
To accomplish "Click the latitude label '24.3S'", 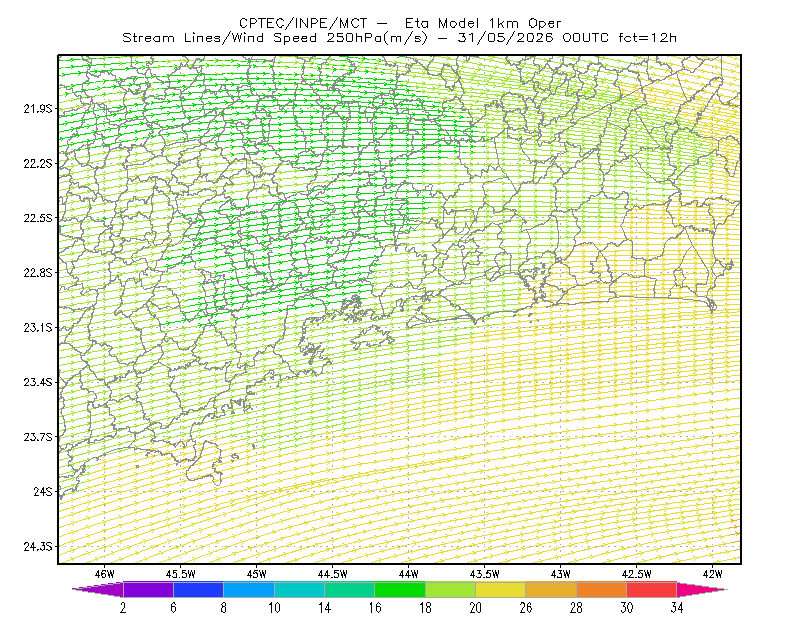I will click(38, 546).
